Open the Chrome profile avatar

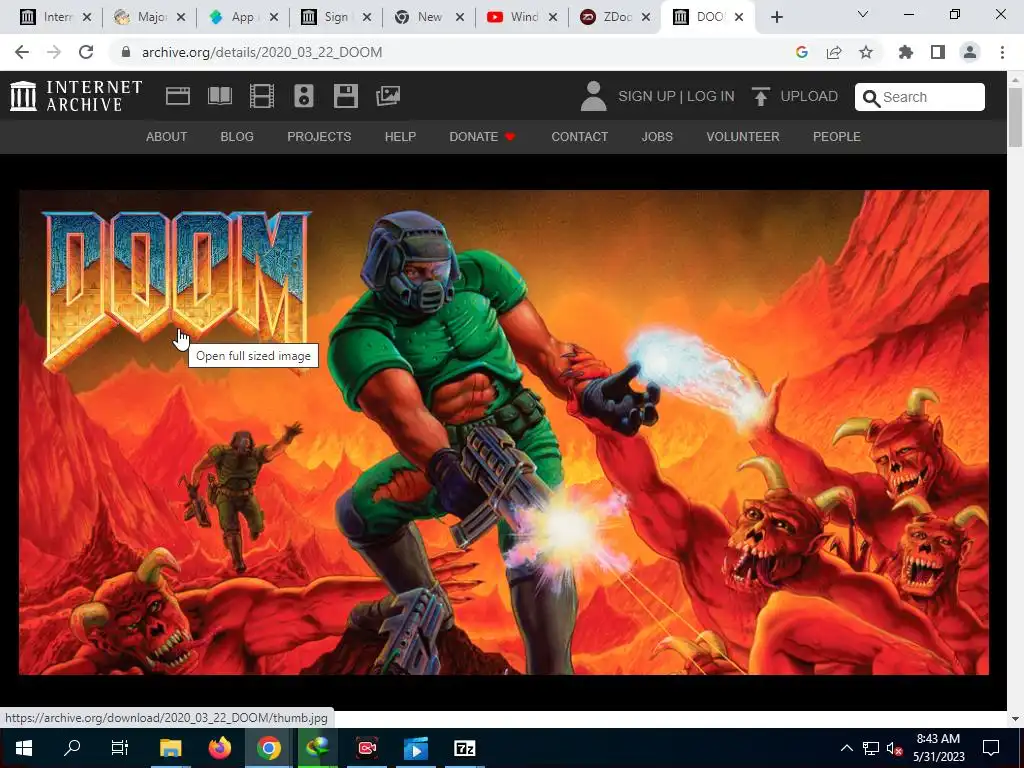tap(970, 52)
